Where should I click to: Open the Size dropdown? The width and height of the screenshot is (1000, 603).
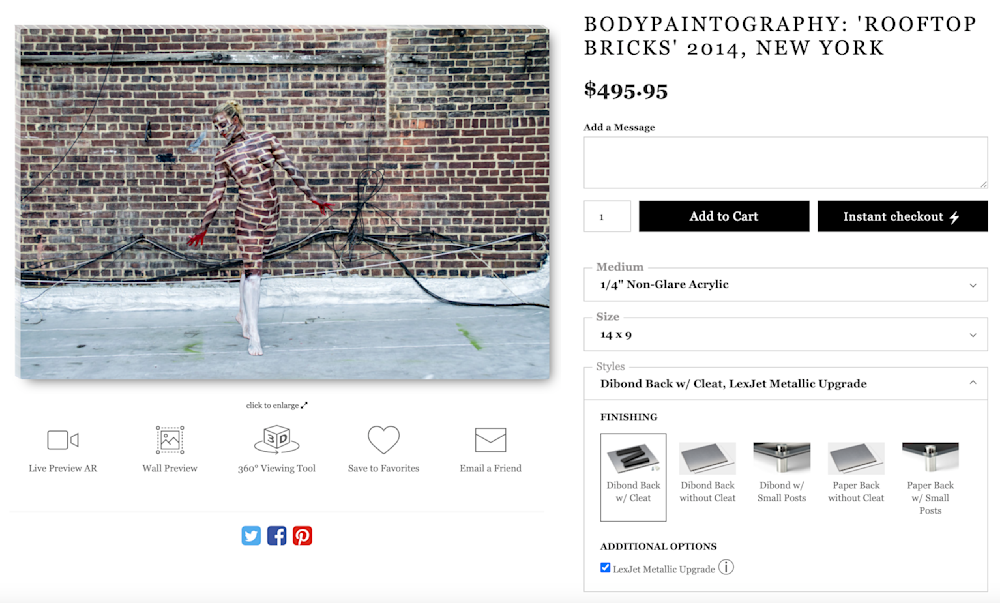[x=785, y=335]
